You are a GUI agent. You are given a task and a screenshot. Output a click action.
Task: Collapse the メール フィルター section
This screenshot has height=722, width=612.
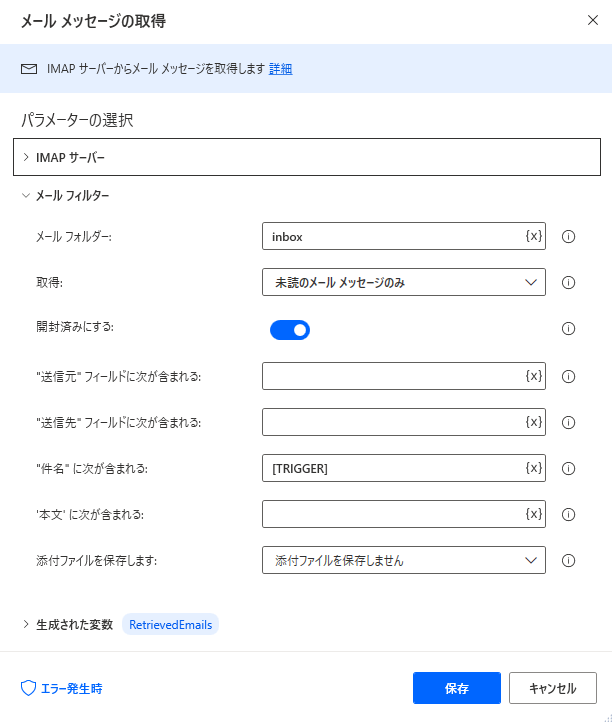pos(65,196)
